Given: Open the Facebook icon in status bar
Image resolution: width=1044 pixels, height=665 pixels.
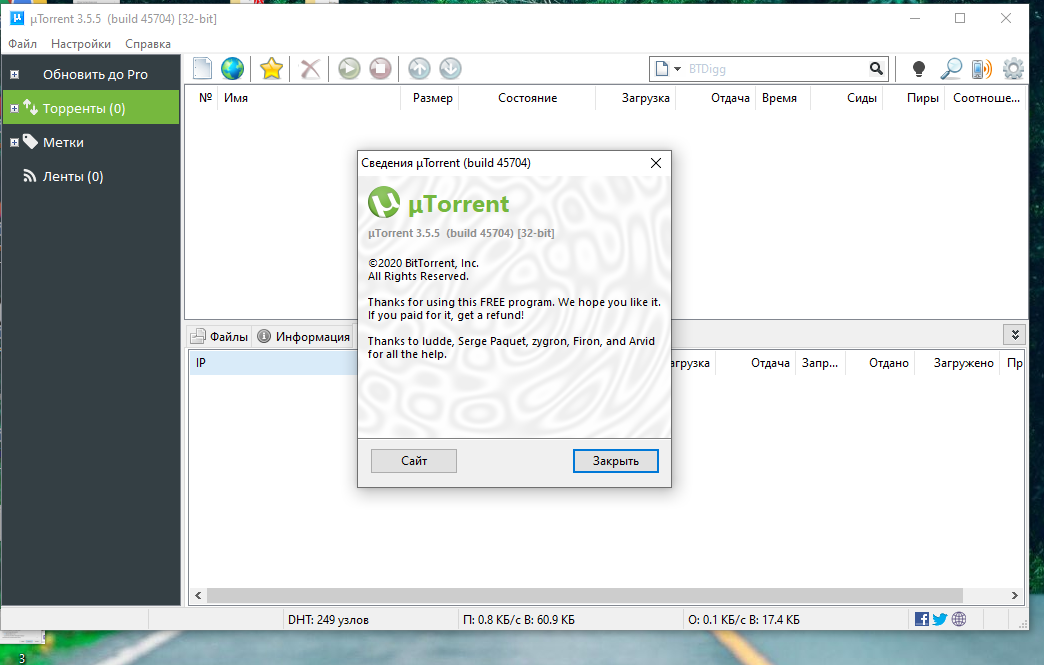Looking at the screenshot, I should click(x=921, y=619).
